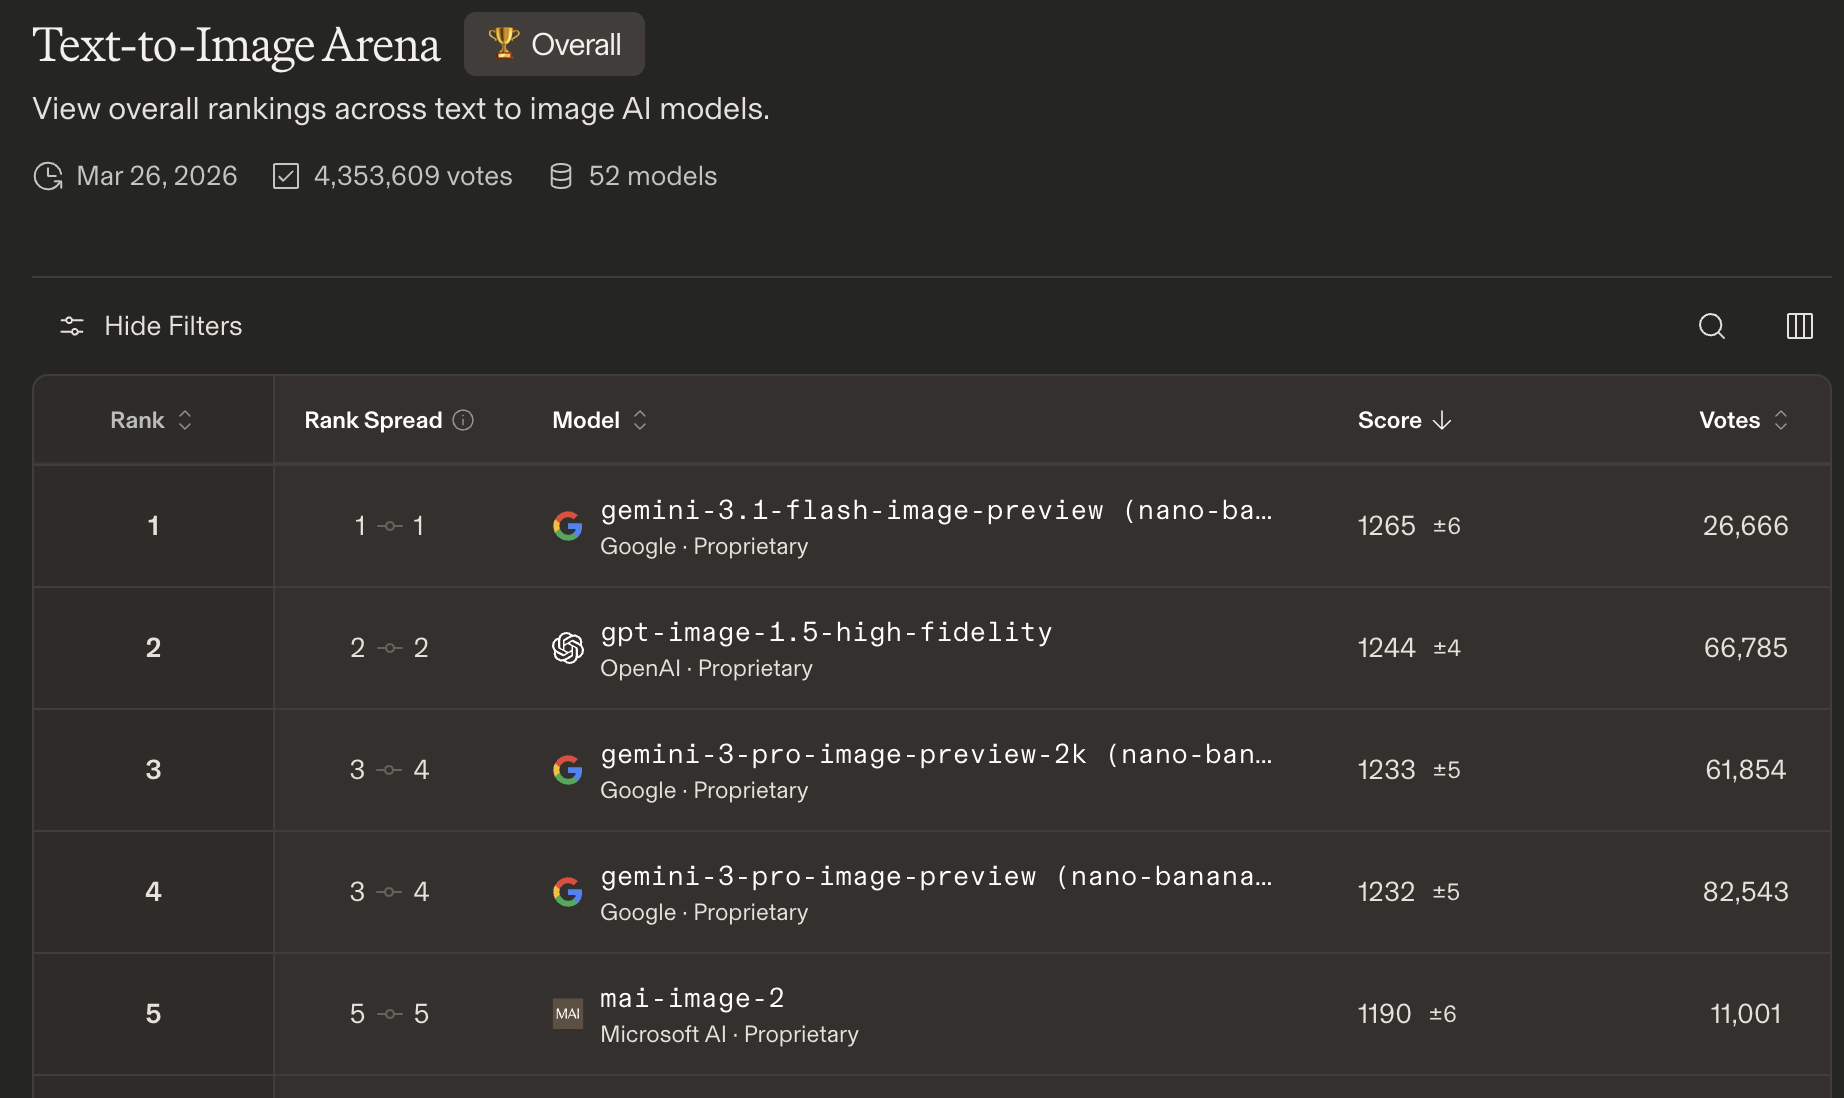This screenshot has height=1098, width=1844.
Task: Toggle Score column sort direction
Action: point(1404,420)
